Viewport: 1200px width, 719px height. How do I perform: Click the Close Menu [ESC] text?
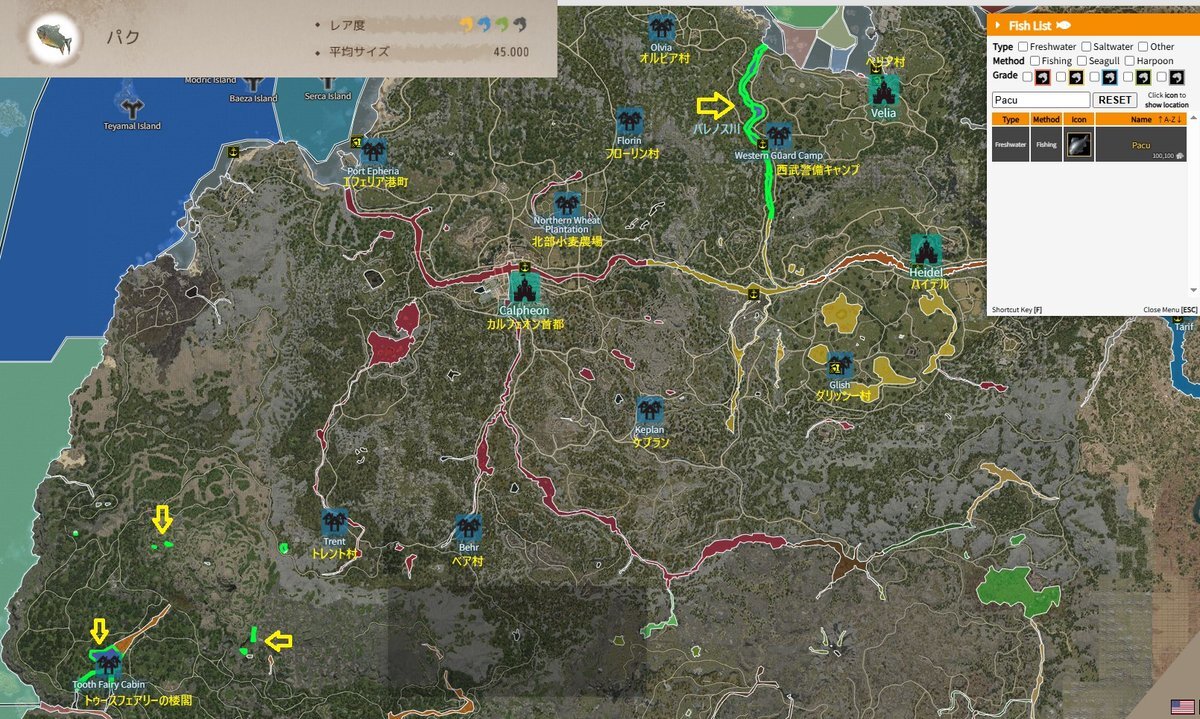click(1169, 310)
